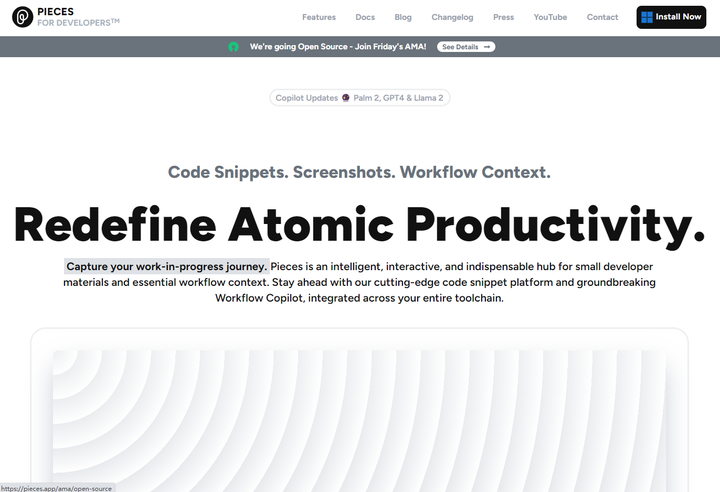This screenshot has height=492, width=720.
Task: Click the "Palm 2, GPT4 & Llama 2" text
Action: [x=398, y=98]
